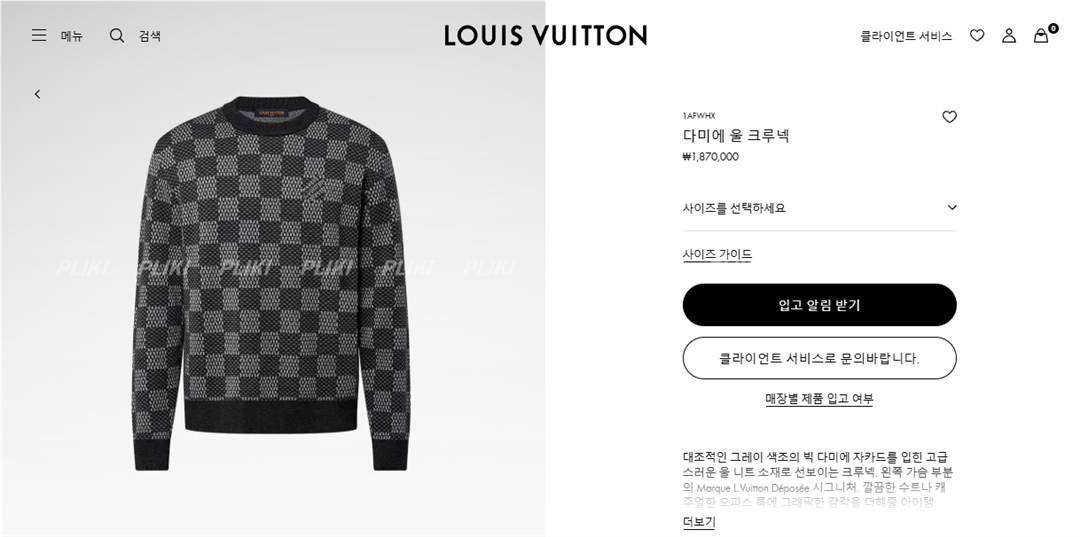The image size is (1080, 537).
Task: Open the 메뉴 menu label
Action: [x=72, y=36]
